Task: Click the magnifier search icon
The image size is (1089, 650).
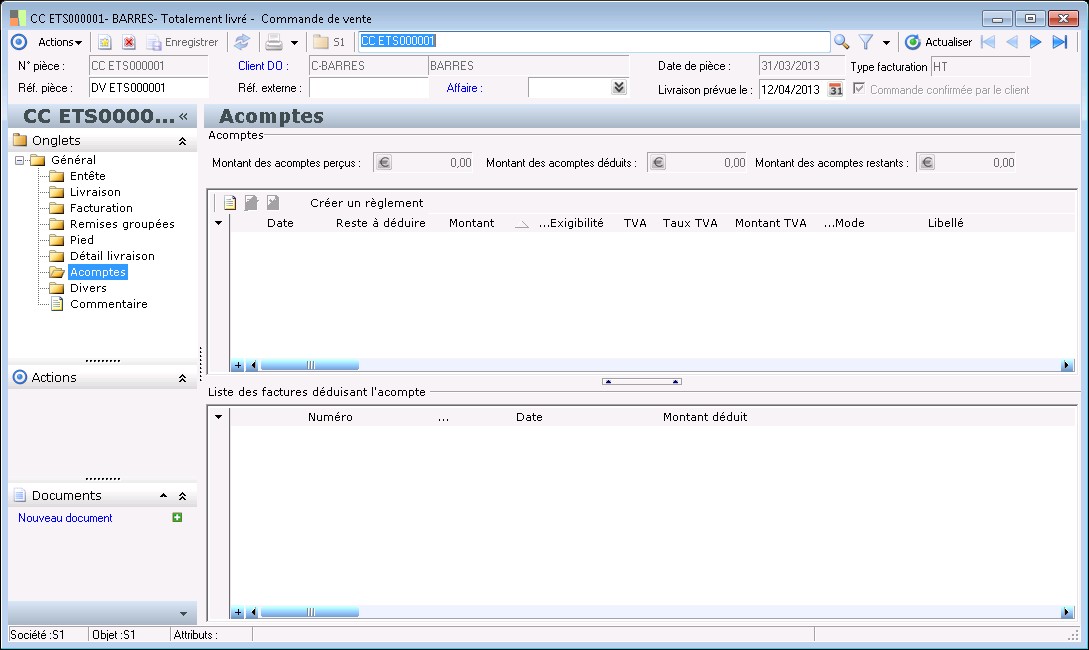Action: pos(841,42)
